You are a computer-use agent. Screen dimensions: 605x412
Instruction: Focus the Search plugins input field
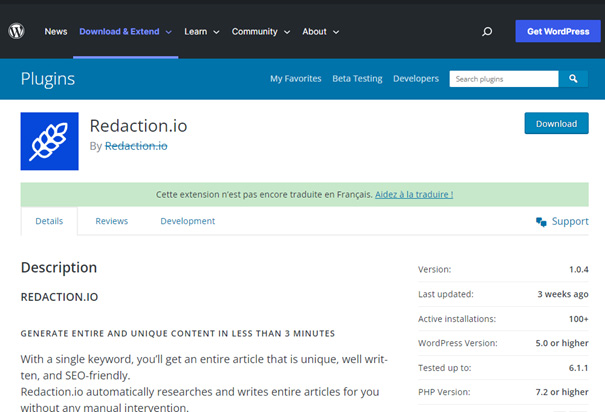[503, 78]
